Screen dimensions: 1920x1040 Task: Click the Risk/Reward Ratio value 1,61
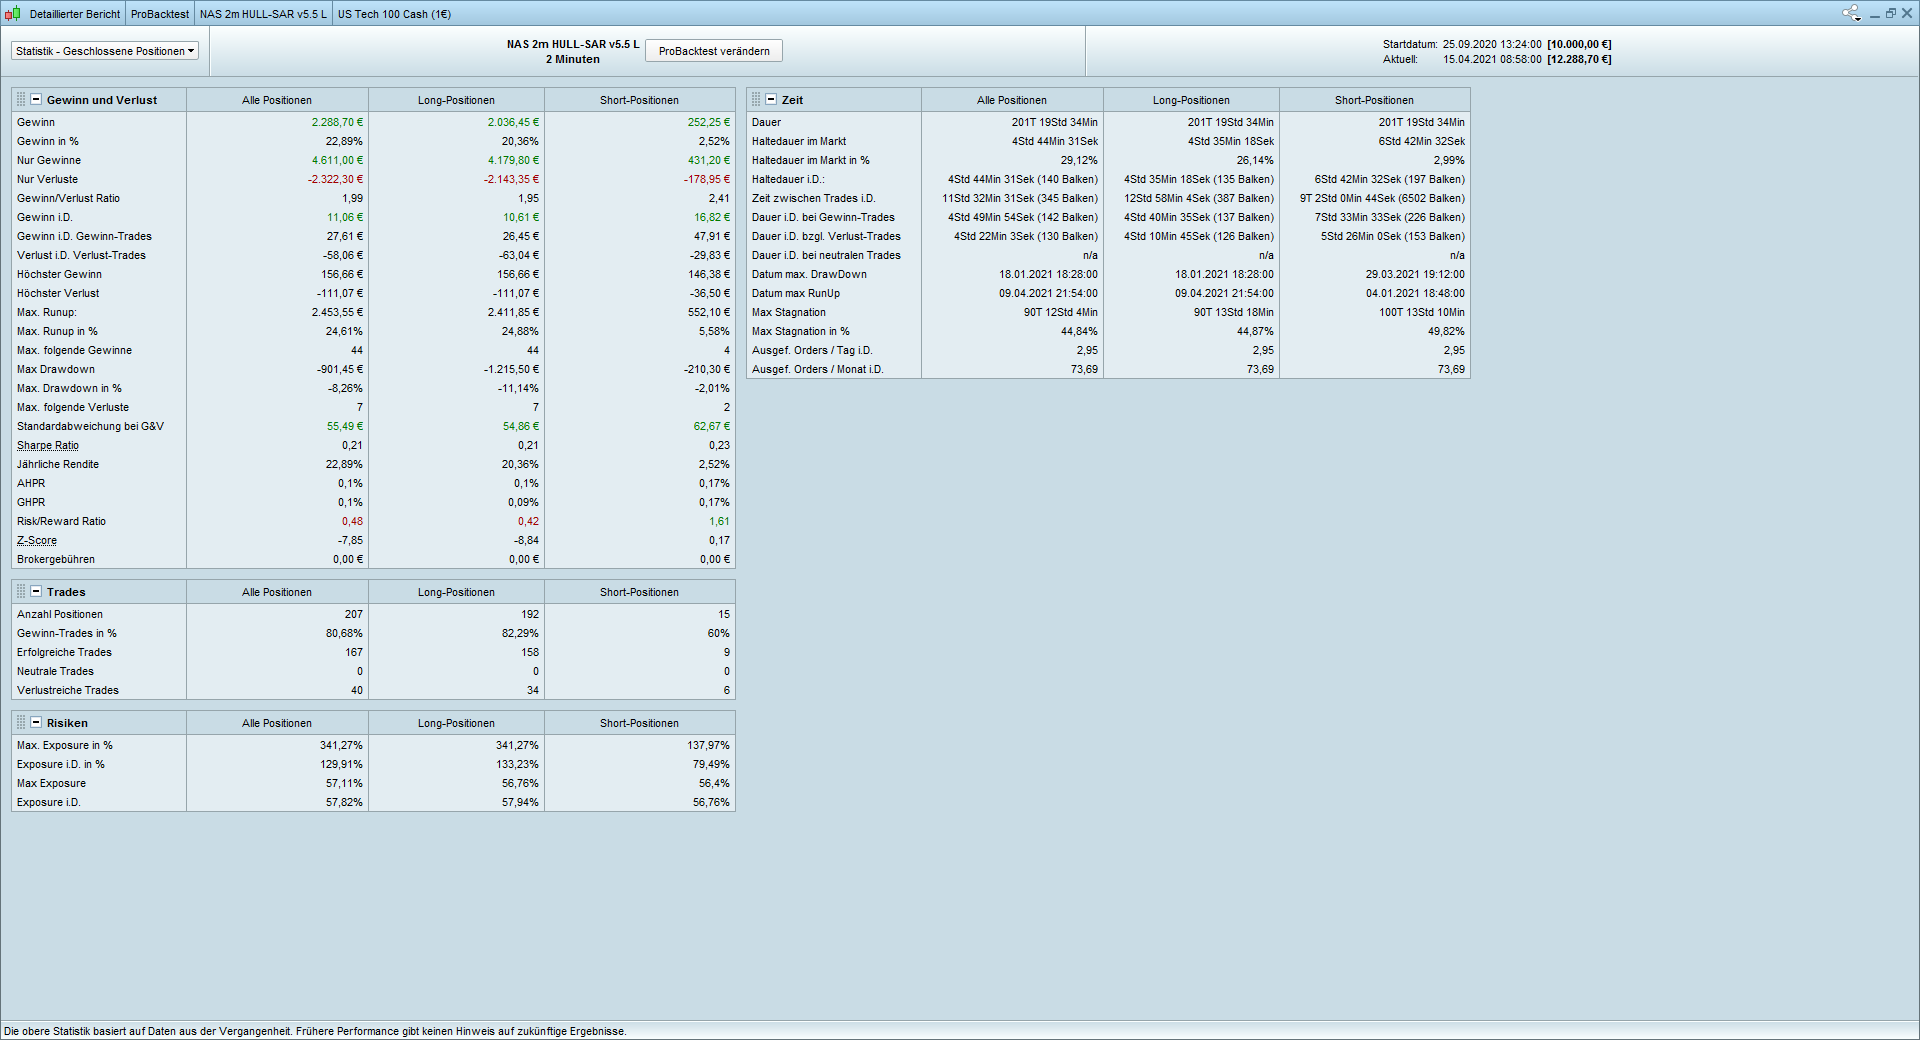point(719,522)
